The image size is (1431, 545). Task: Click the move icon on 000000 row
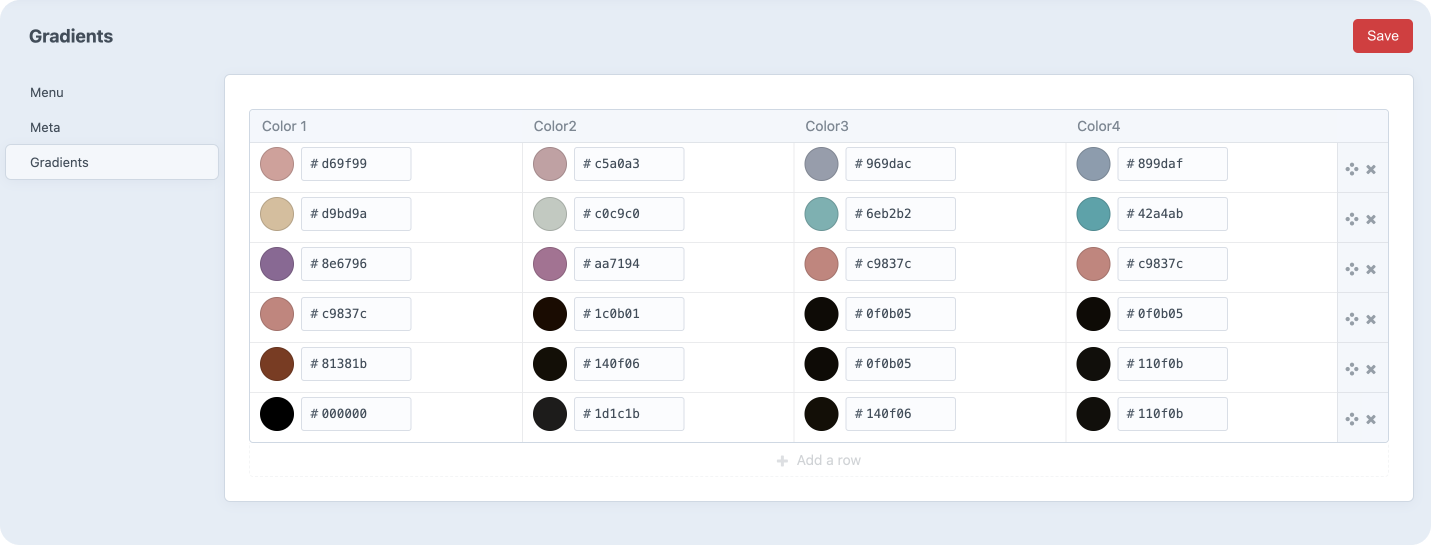1352,419
